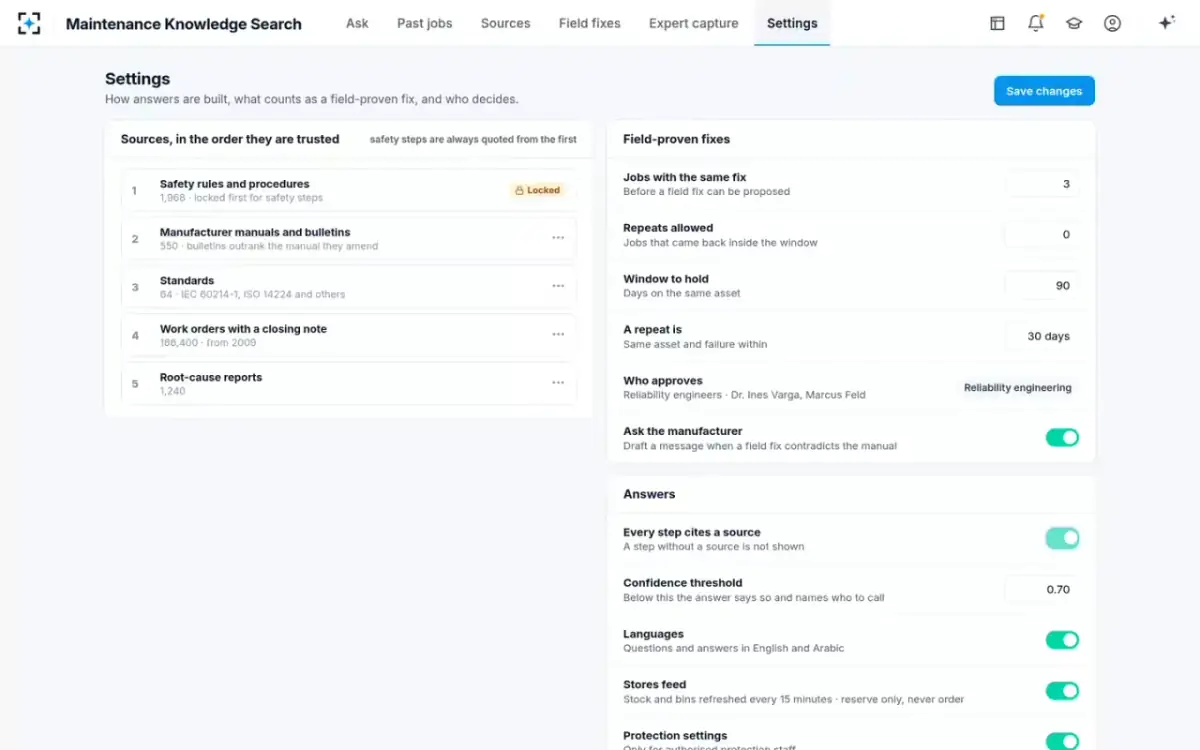
Task: Open the layout panel icon
Action: (x=997, y=23)
